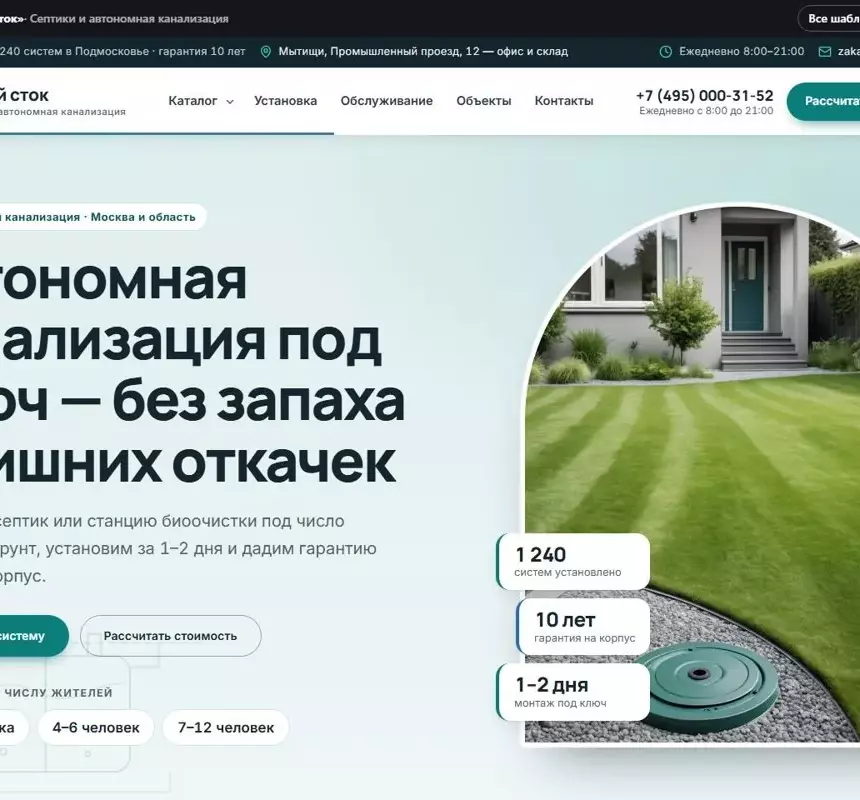Click the 10 лет гарантия на корпус card
This screenshot has height=800, width=860.
point(583,627)
